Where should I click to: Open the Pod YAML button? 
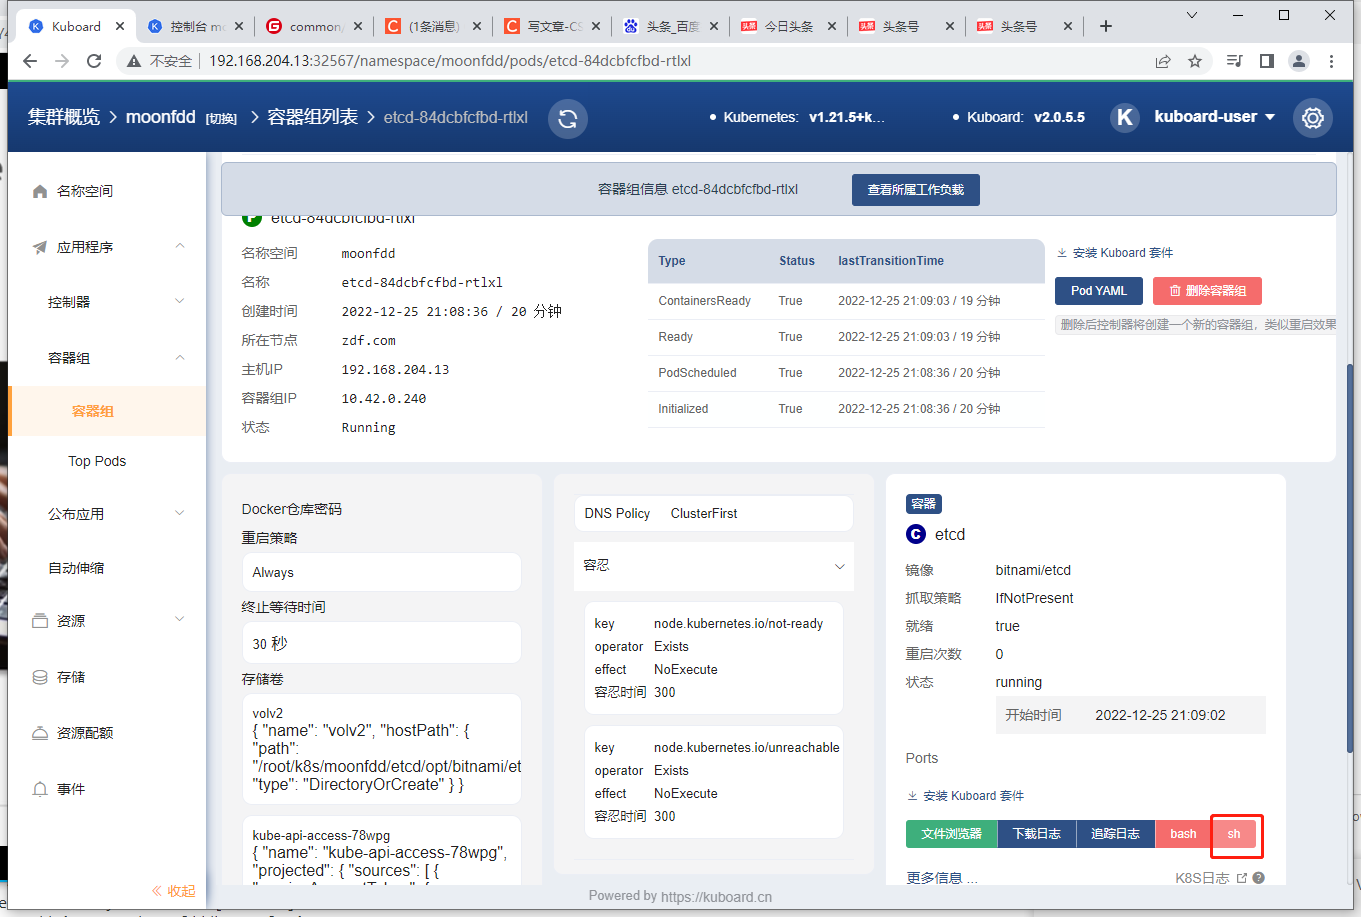[x=1098, y=291]
